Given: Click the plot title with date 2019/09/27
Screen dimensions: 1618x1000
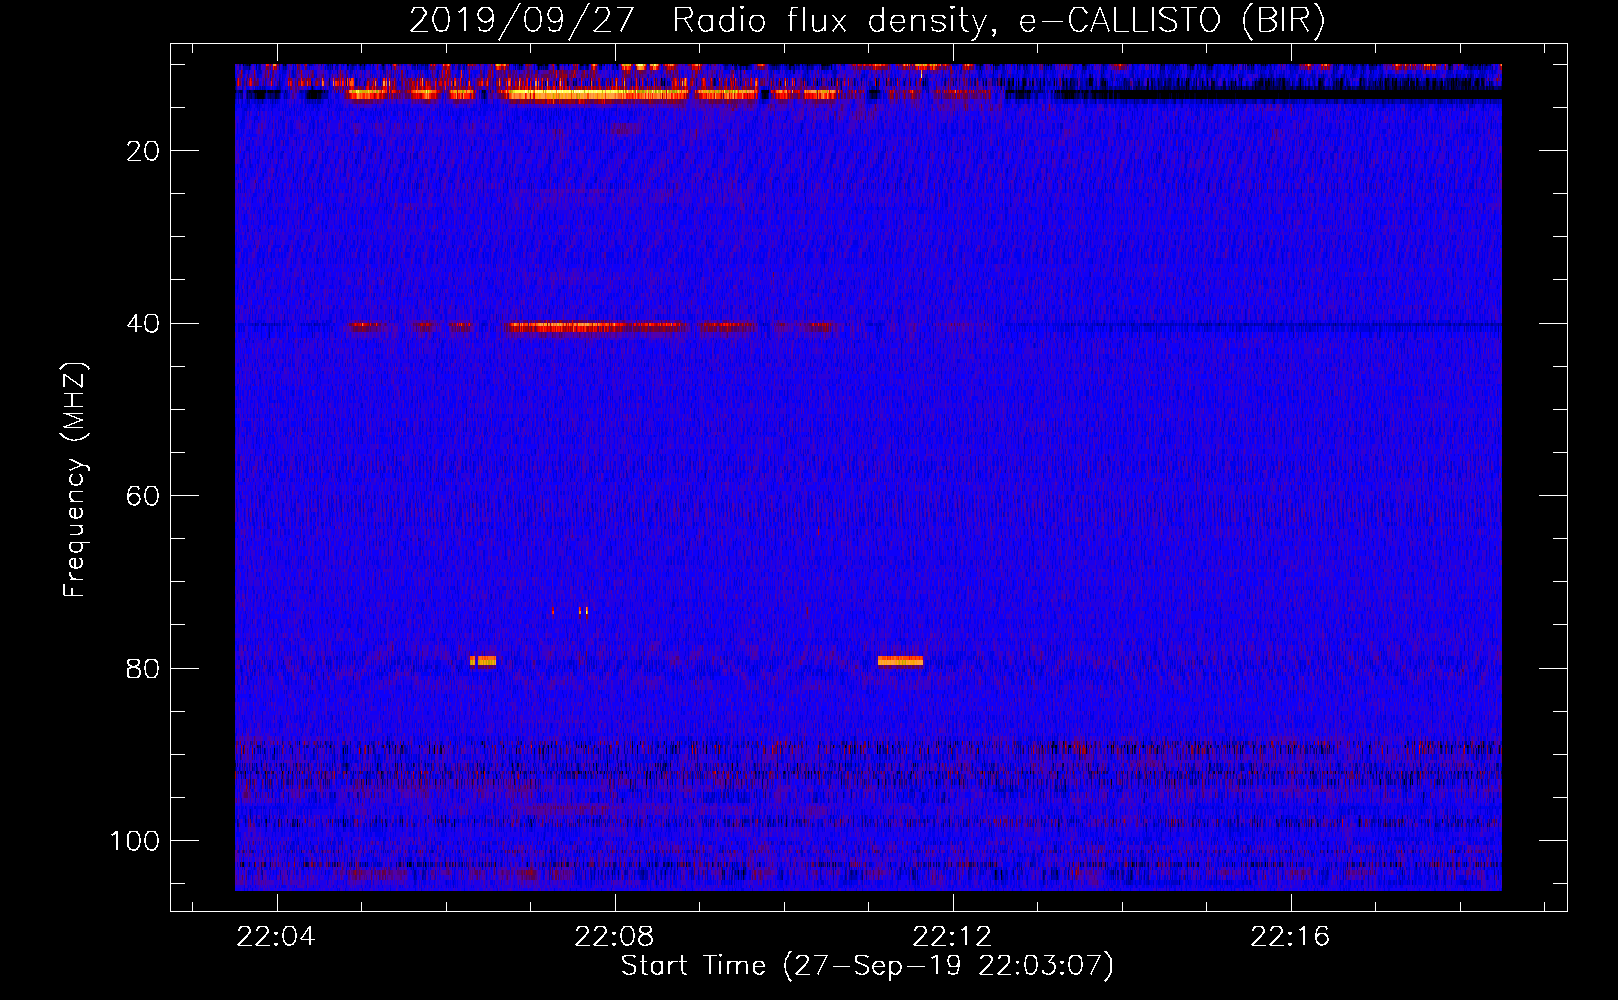Looking at the screenshot, I should click(867, 20).
